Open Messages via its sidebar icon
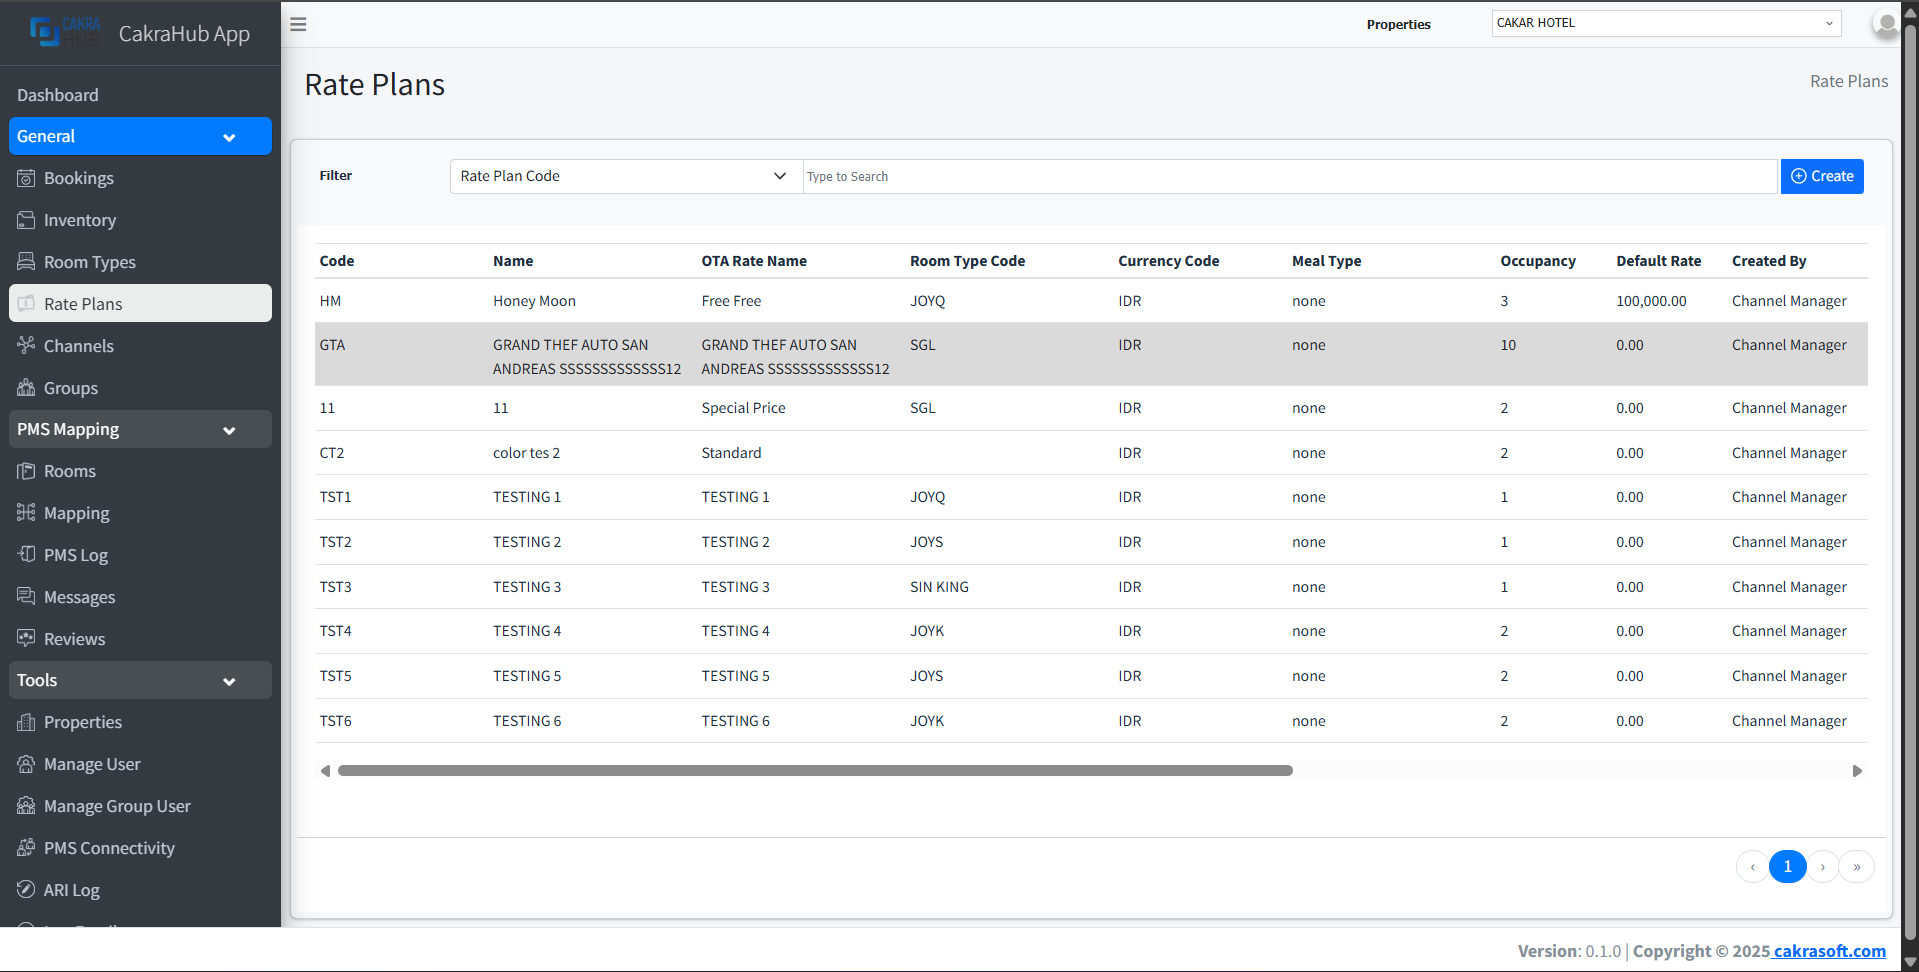Image resolution: width=1919 pixels, height=972 pixels. tap(26, 597)
